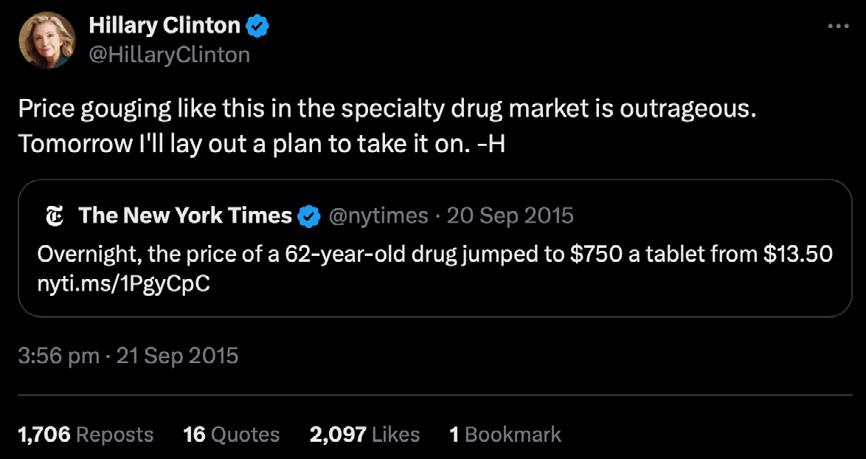The image size is (866, 459).
Task: Click the @nytimes handle
Action: tap(379, 215)
